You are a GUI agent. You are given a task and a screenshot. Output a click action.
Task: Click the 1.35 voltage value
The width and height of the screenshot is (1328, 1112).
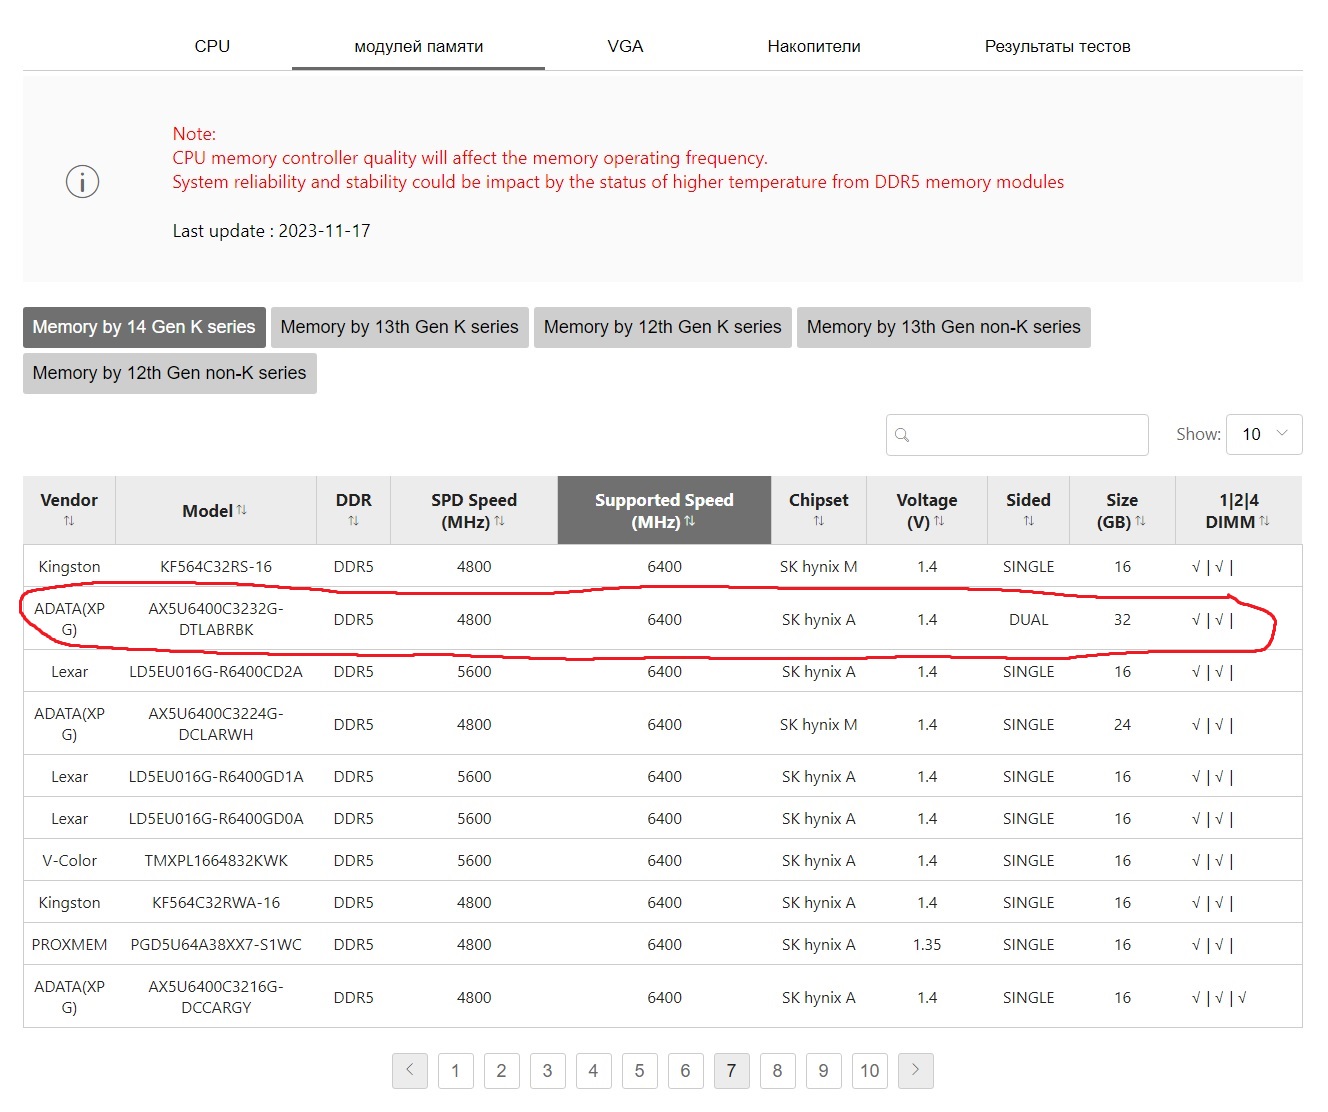[x=927, y=944]
